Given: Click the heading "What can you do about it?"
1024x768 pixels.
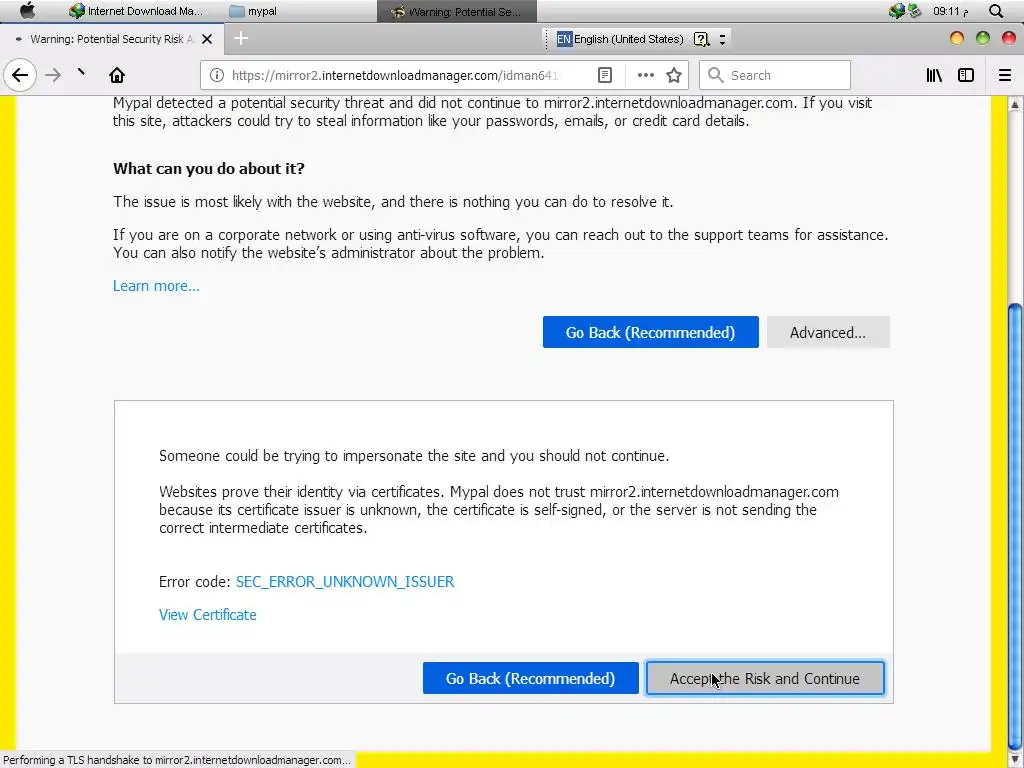Looking at the screenshot, I should pos(209,168).
